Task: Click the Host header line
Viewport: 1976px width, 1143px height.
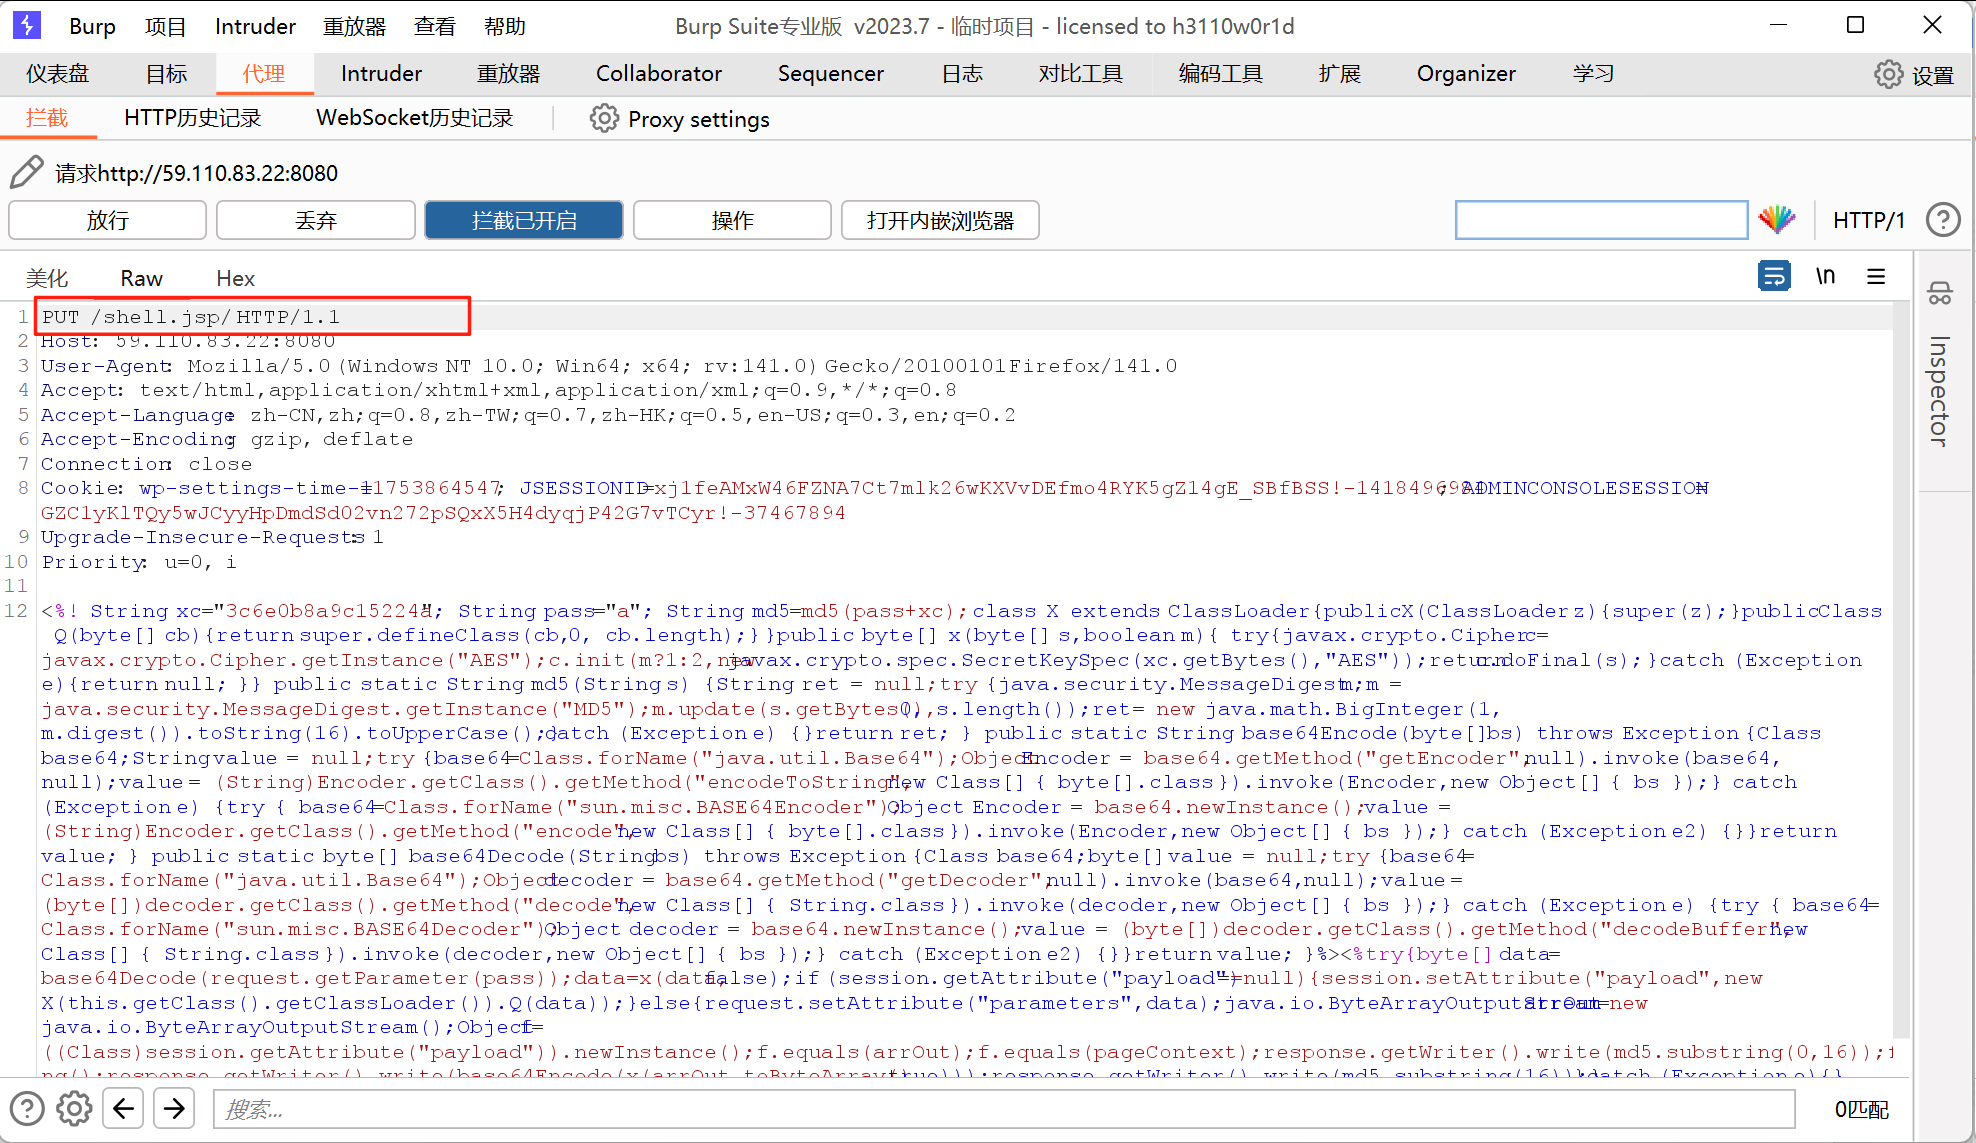Action: [188, 341]
